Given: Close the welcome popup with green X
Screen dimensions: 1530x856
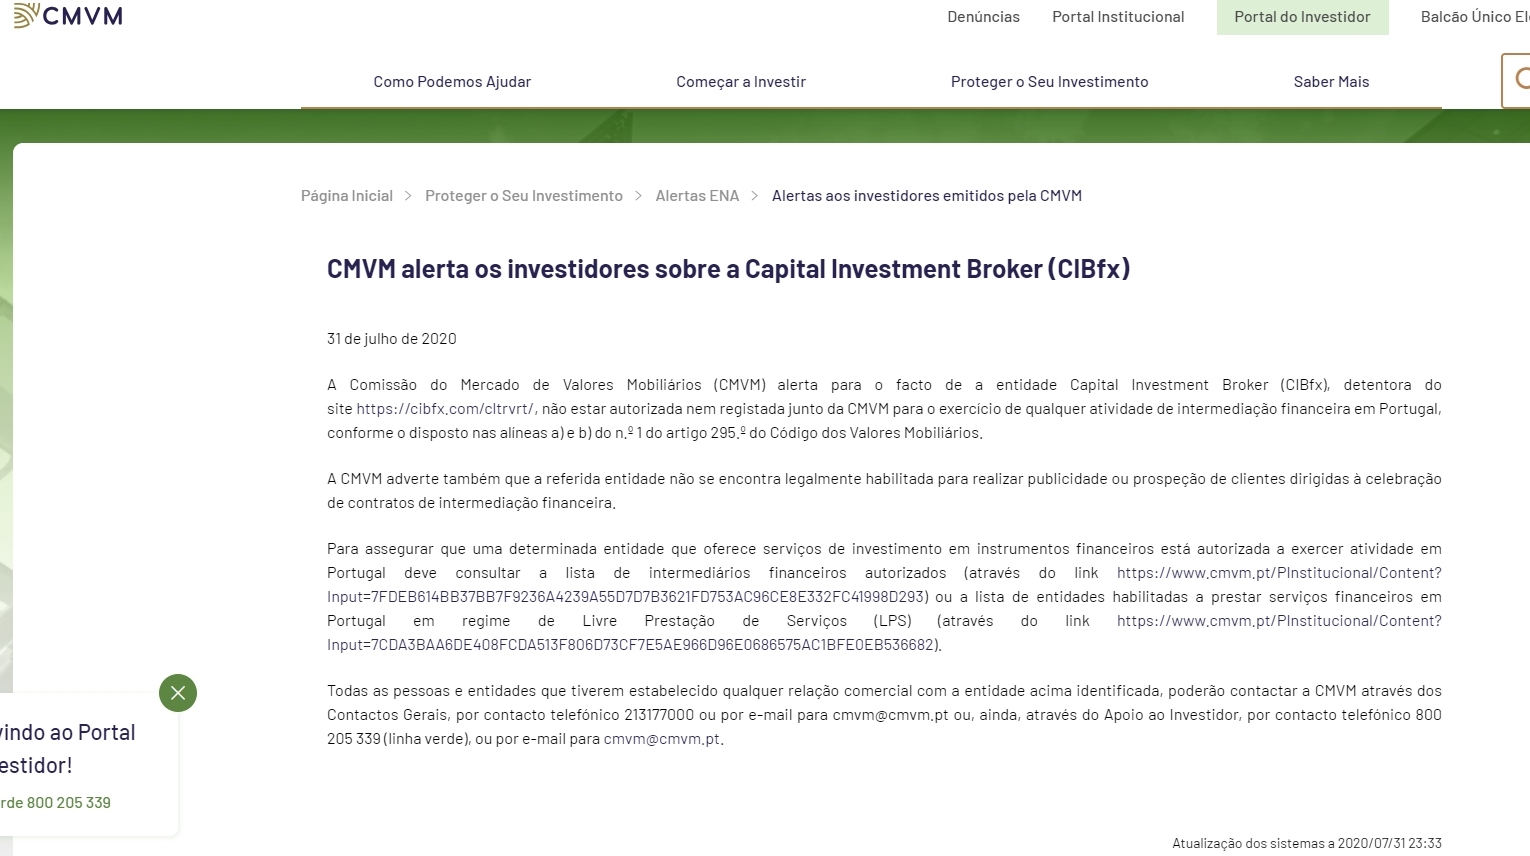Looking at the screenshot, I should (178, 693).
